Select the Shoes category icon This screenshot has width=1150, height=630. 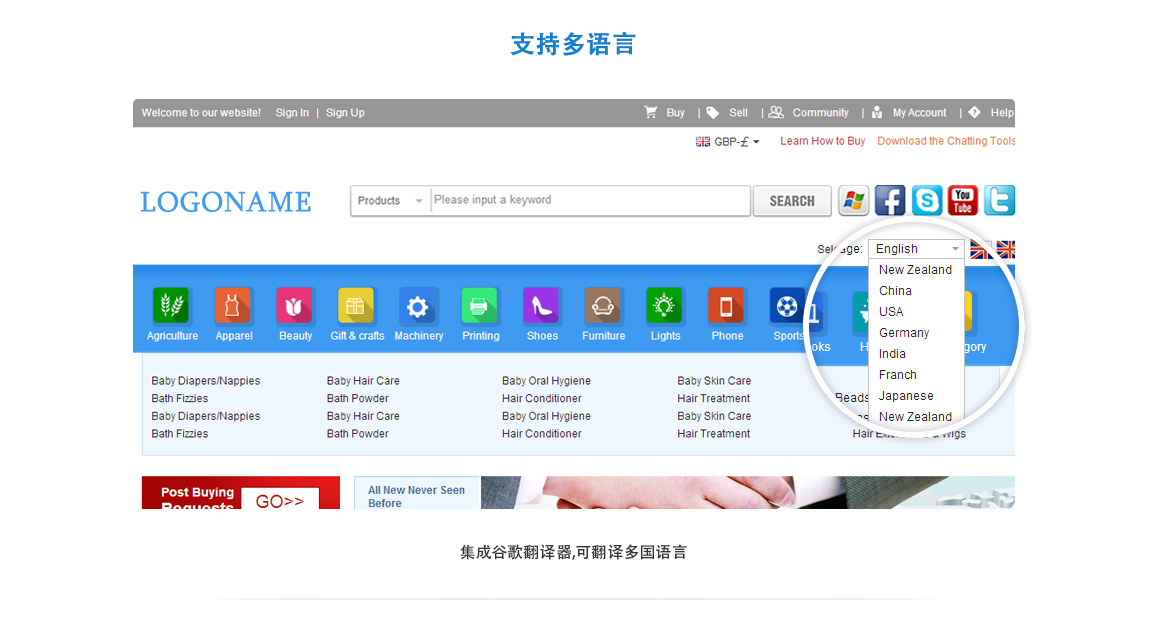[x=541, y=306]
